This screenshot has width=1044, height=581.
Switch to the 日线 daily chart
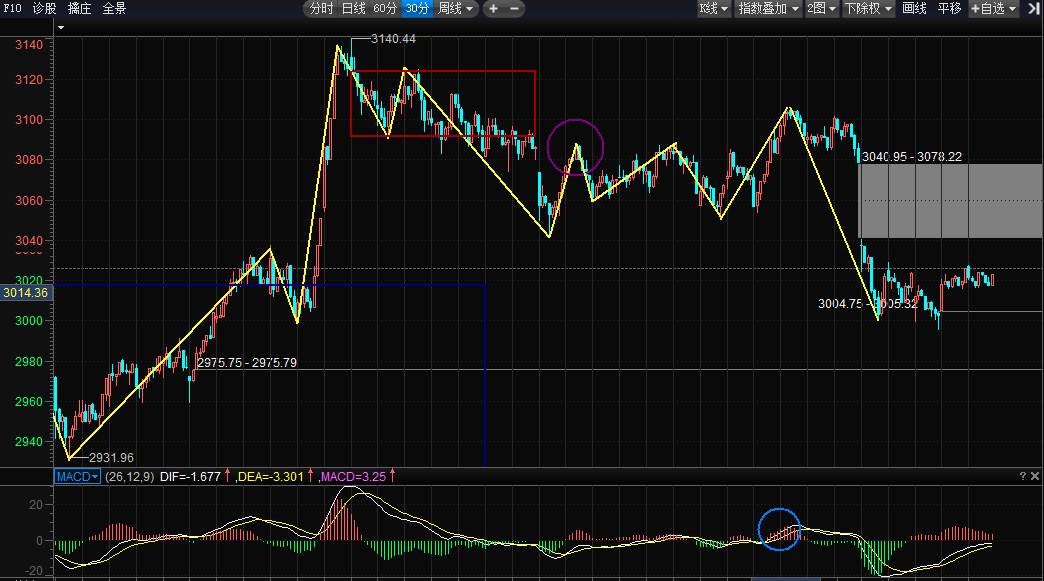tap(354, 9)
